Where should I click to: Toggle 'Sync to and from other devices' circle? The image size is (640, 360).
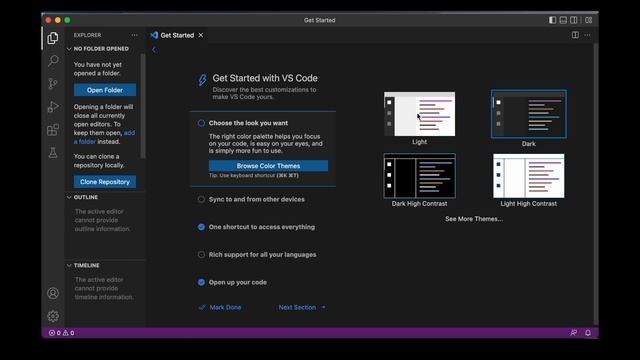click(201, 199)
